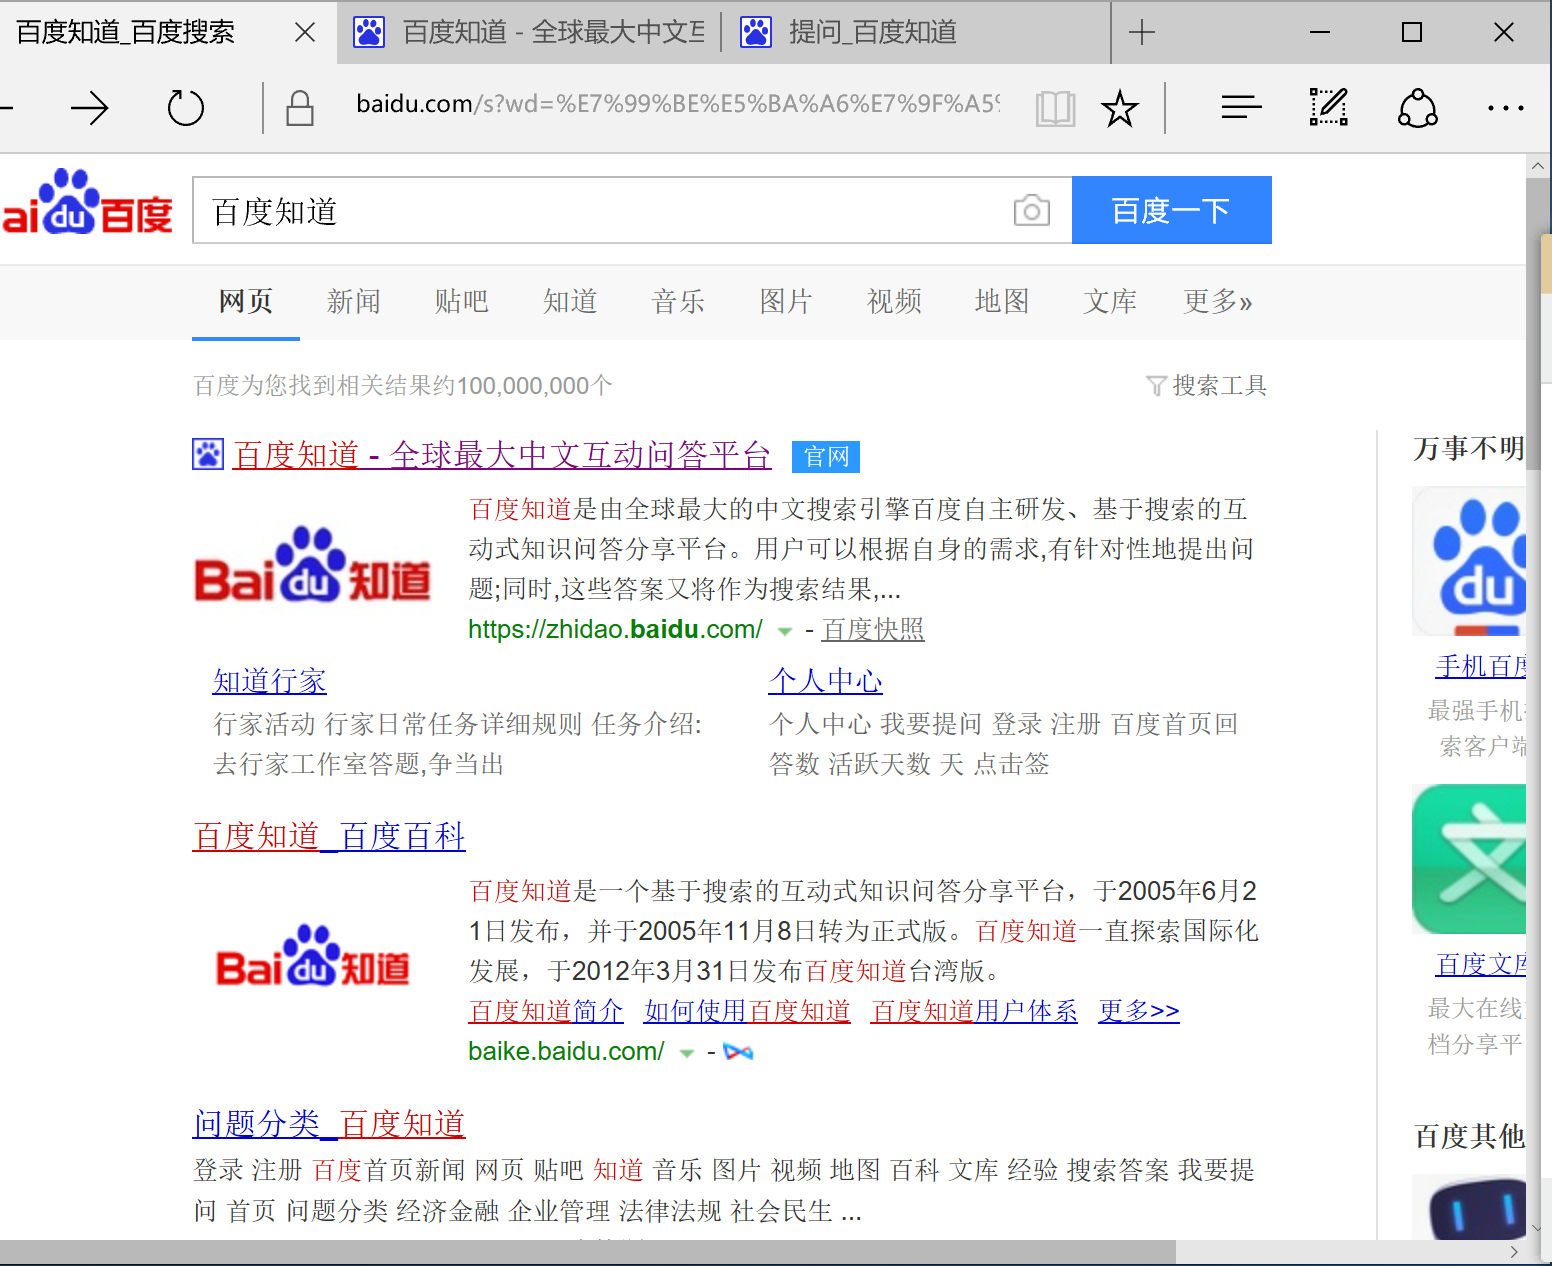Open reading view book icon

pyautogui.click(x=1055, y=108)
